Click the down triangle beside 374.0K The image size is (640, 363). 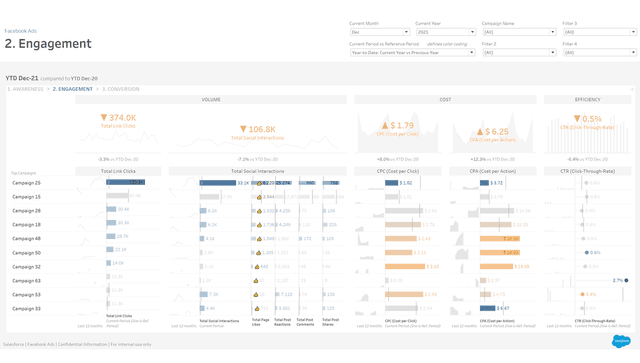tap(104, 118)
